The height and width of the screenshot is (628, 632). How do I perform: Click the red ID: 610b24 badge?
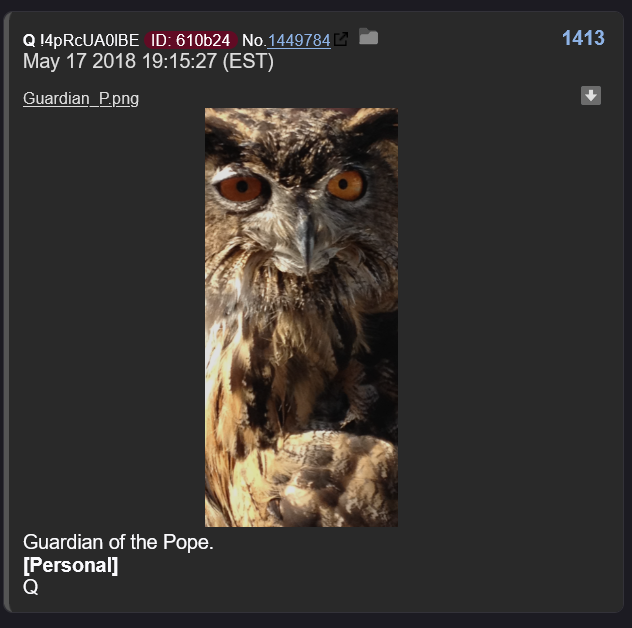(191, 40)
